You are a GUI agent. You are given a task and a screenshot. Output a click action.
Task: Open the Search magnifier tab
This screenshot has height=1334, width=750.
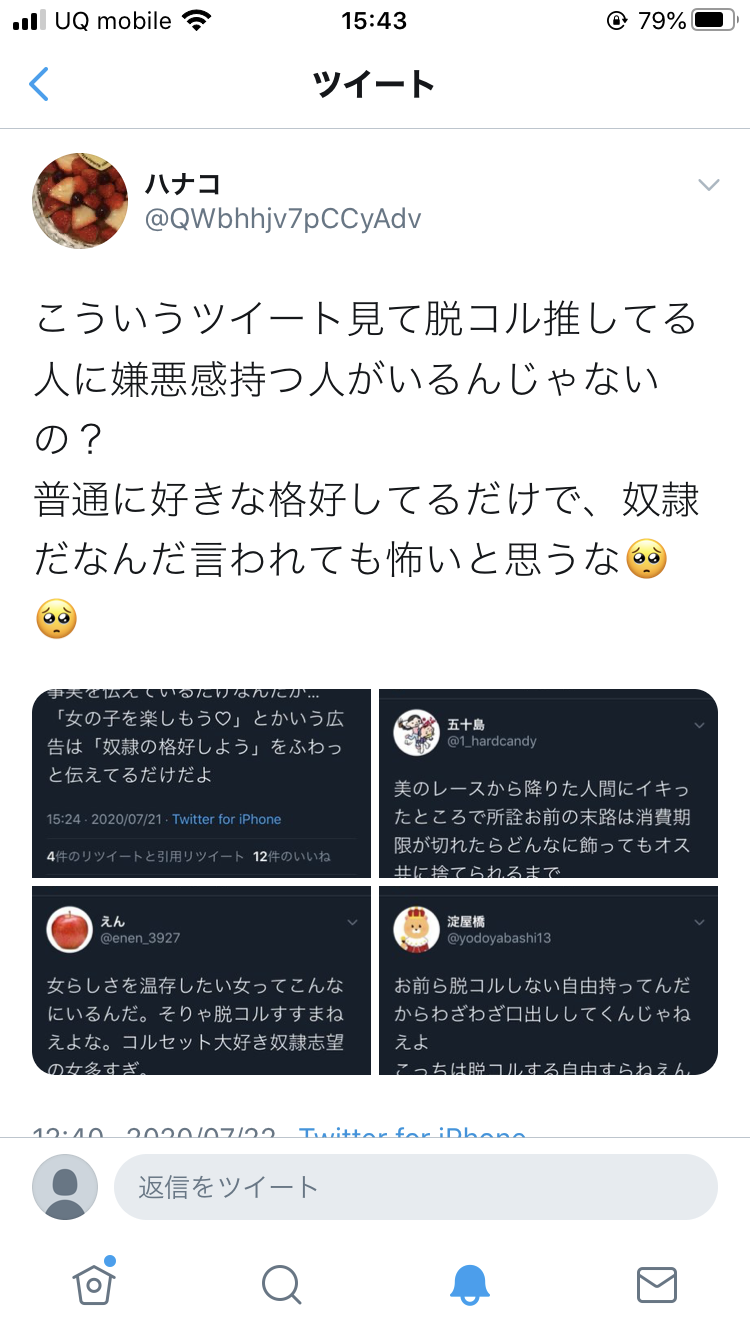click(x=281, y=1283)
